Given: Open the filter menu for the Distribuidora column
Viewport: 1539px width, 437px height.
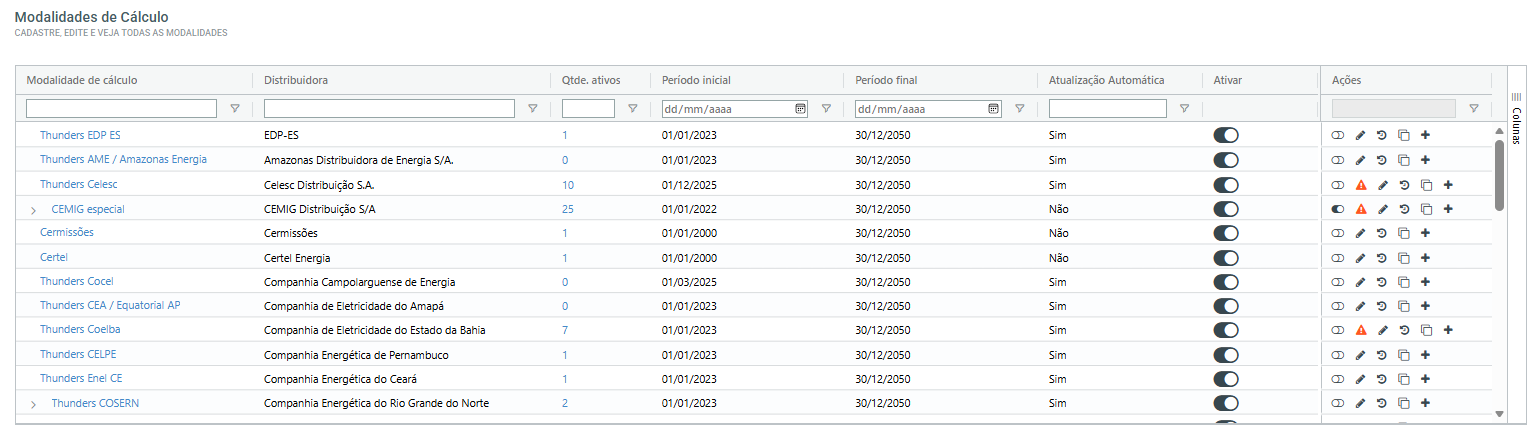Looking at the screenshot, I should click(x=533, y=109).
